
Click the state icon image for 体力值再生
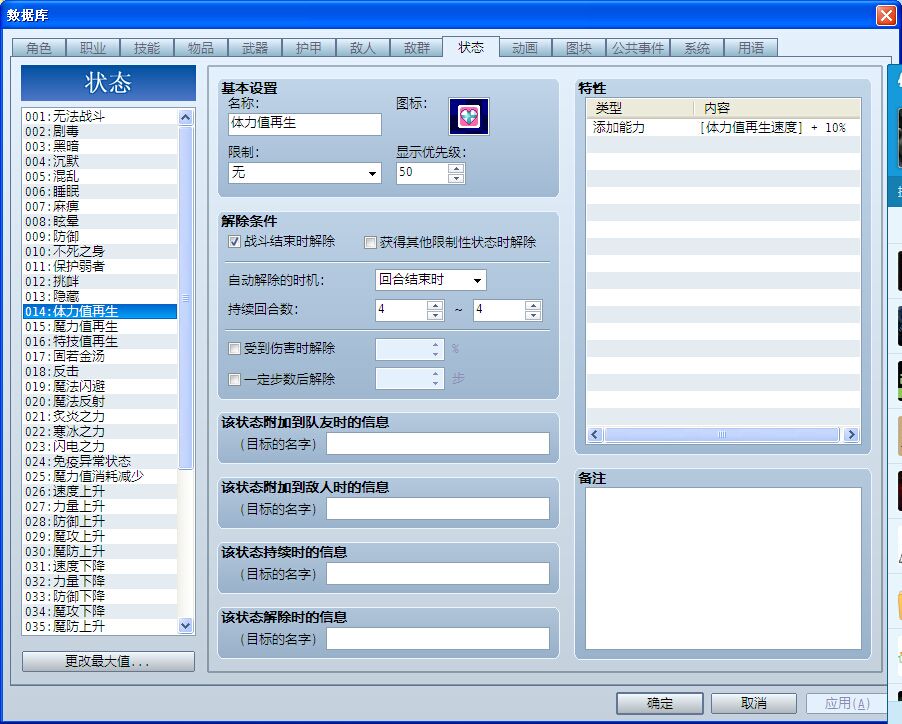[x=469, y=117]
